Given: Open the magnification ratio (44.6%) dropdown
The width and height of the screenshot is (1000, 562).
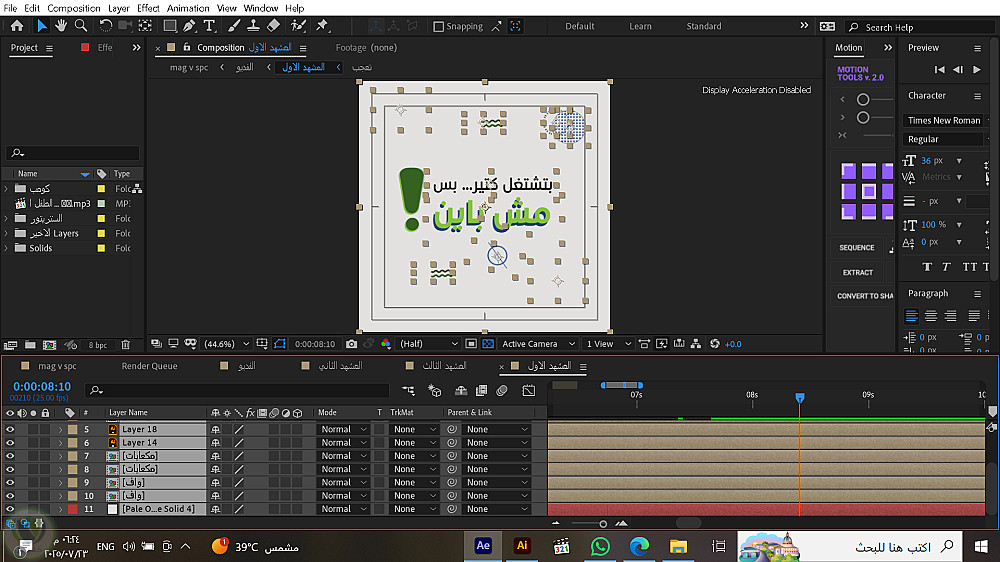Looking at the screenshot, I should click(x=225, y=344).
